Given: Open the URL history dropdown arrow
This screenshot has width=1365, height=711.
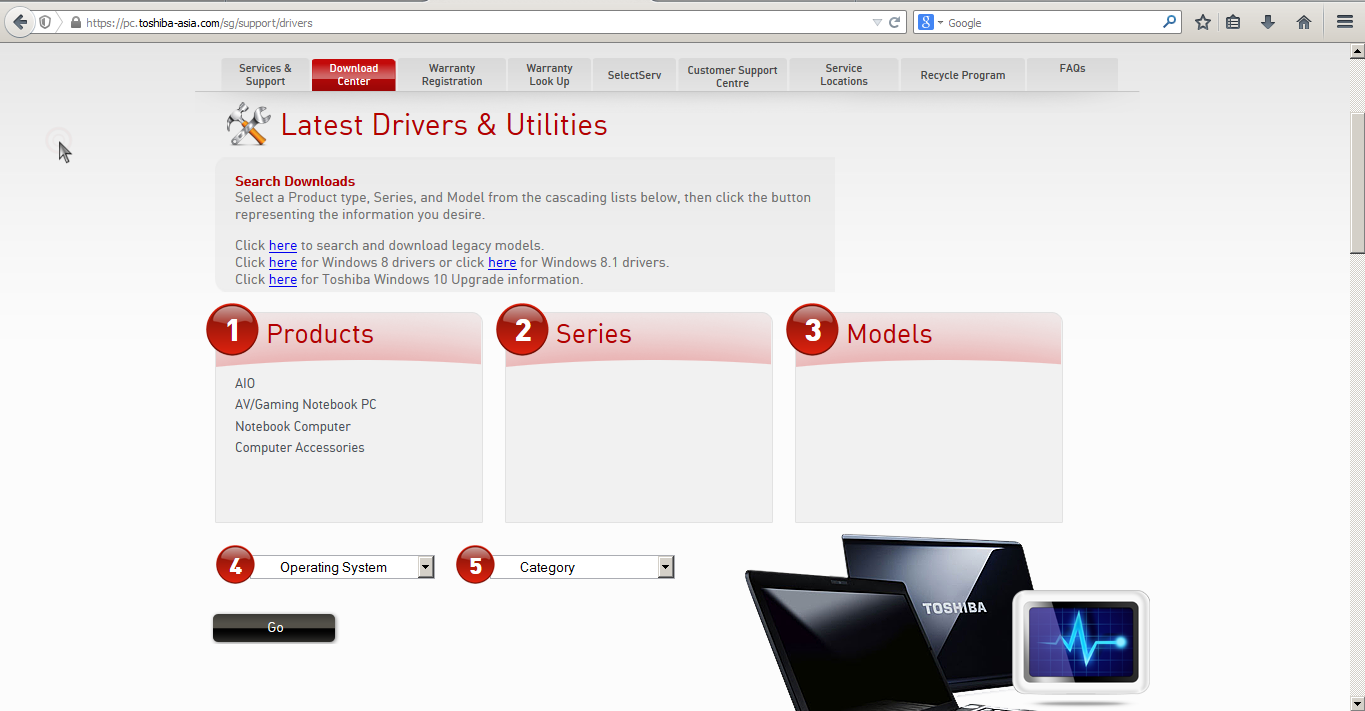Looking at the screenshot, I should click(877, 22).
